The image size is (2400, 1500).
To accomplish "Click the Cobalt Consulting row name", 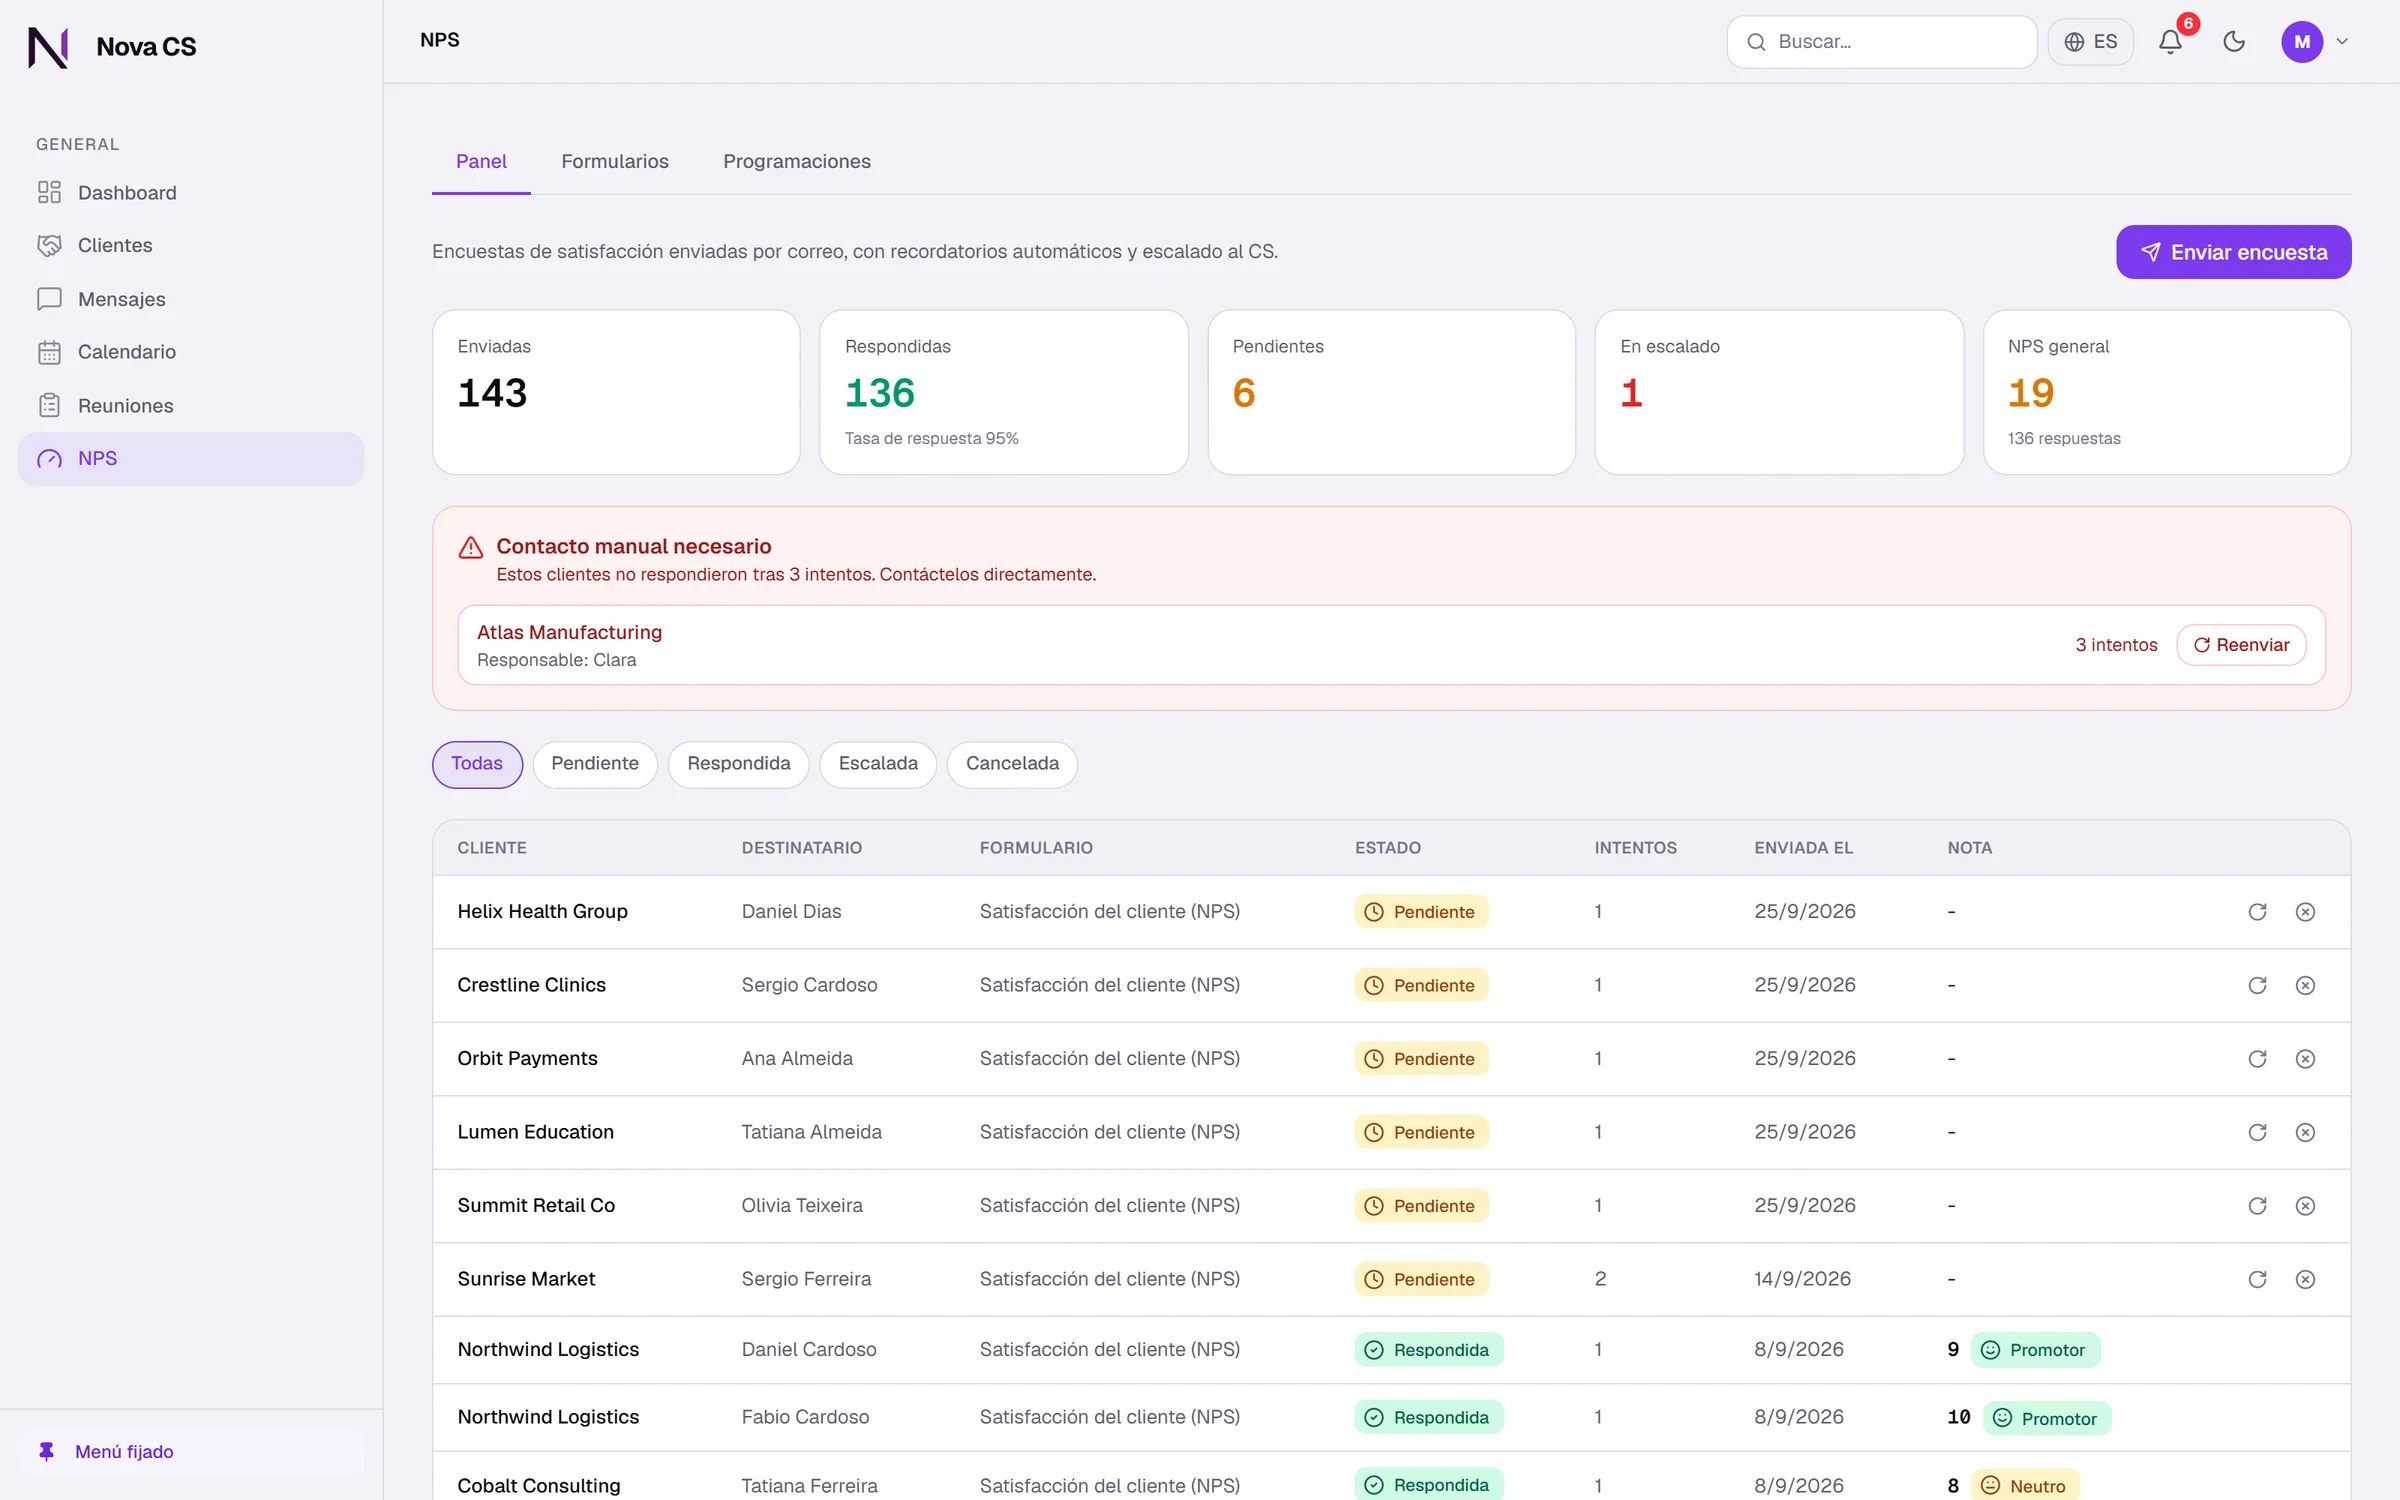I will pos(539,1485).
